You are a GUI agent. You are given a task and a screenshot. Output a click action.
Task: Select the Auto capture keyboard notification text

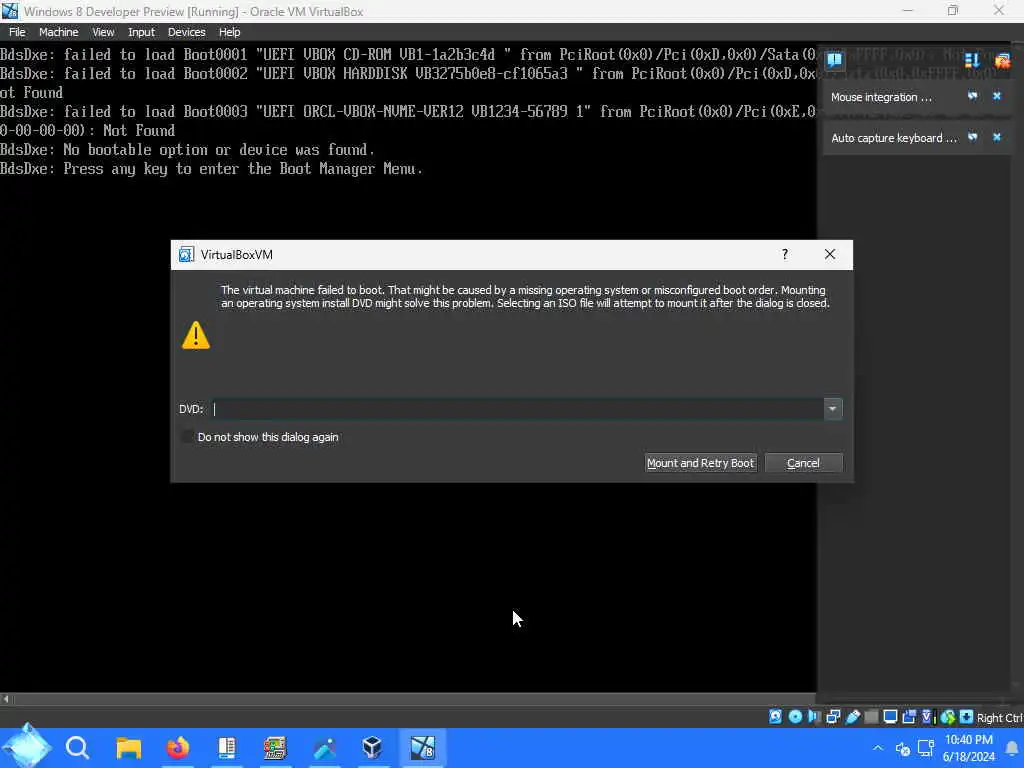point(893,138)
